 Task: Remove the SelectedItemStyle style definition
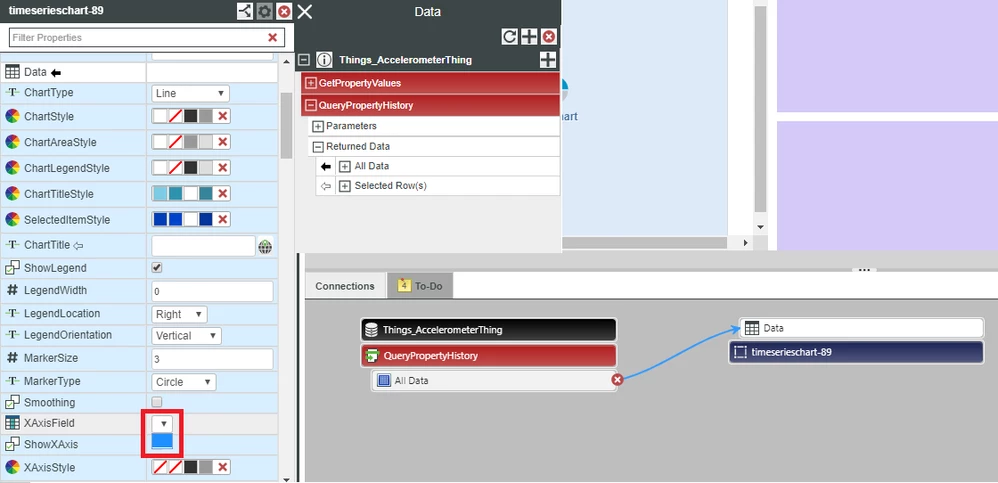click(222, 220)
